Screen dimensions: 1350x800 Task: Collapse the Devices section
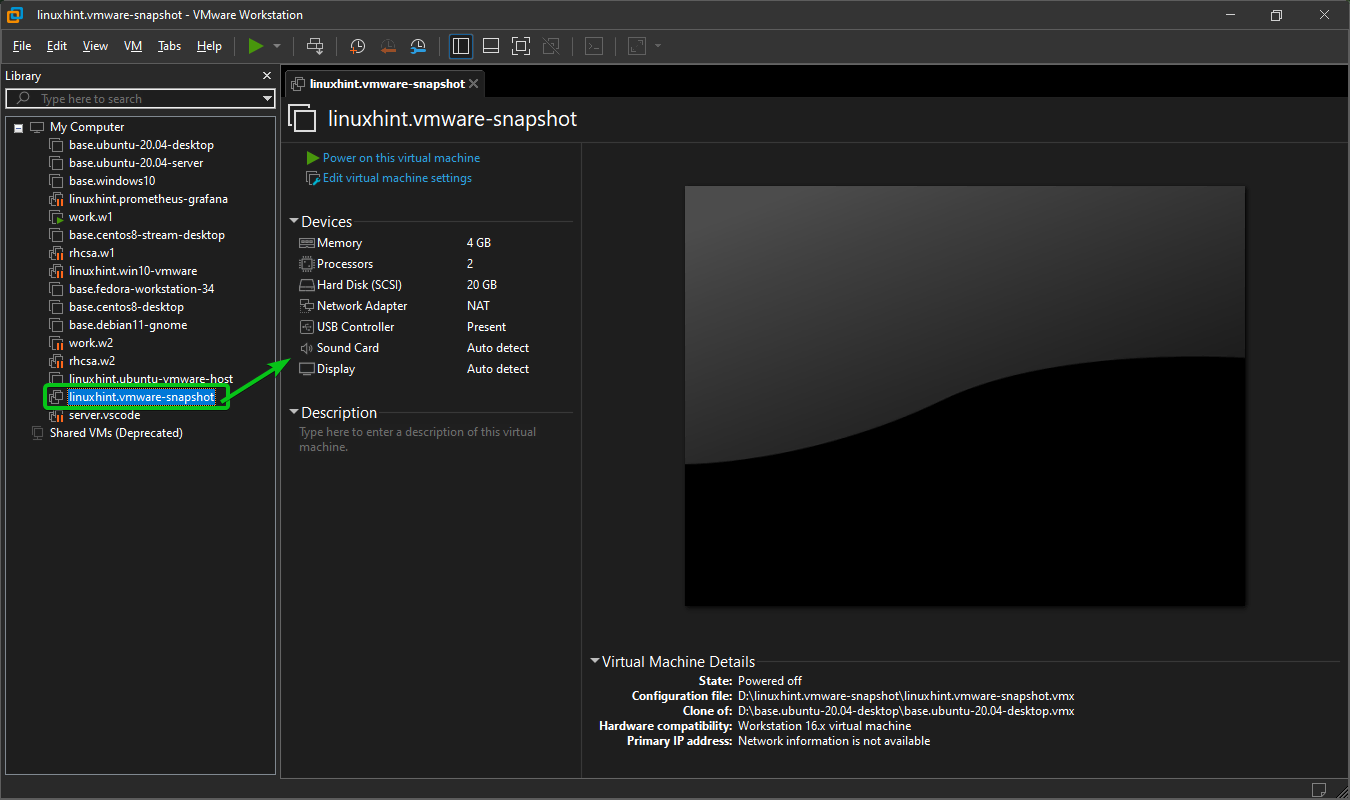coord(294,221)
